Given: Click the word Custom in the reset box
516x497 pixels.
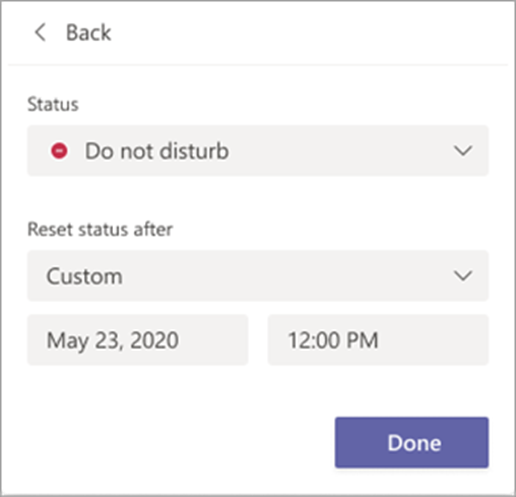Looking at the screenshot, I should point(84,276).
